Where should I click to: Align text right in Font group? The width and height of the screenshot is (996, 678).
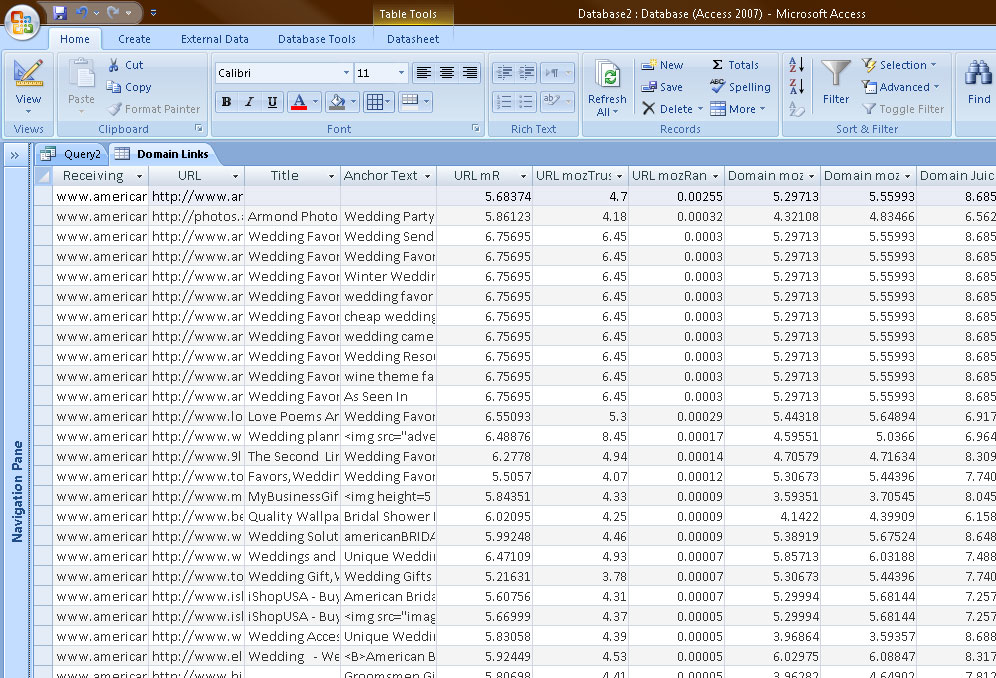click(469, 73)
